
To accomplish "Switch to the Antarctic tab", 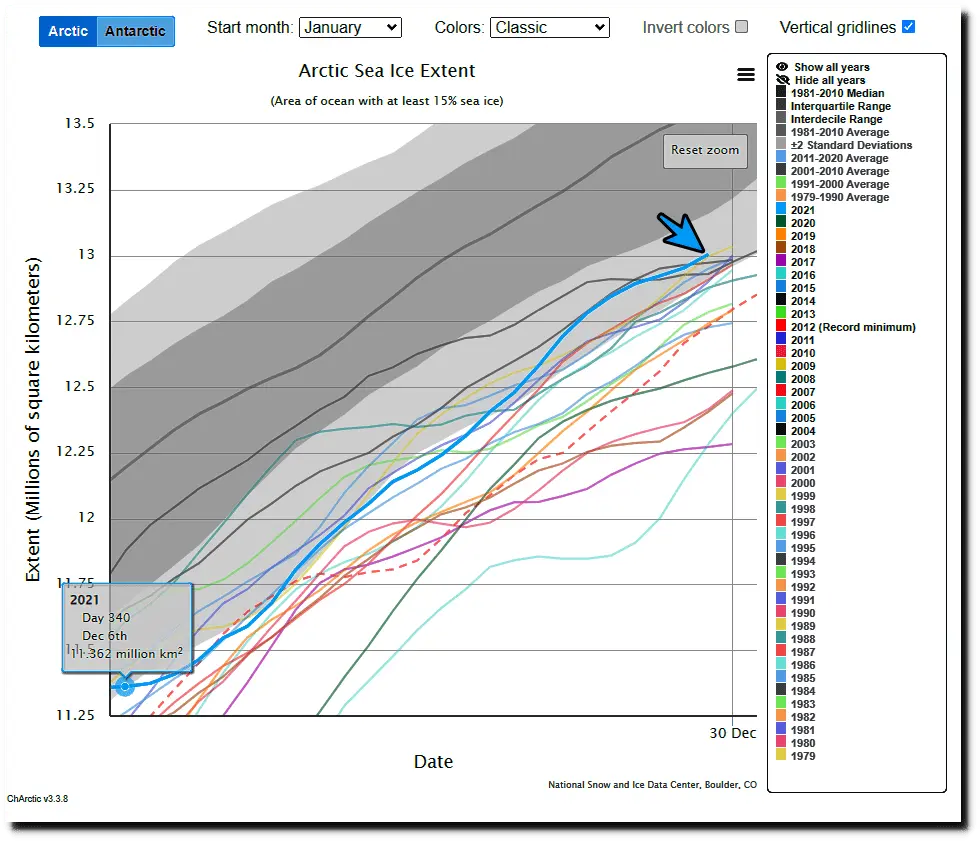I will point(135,31).
